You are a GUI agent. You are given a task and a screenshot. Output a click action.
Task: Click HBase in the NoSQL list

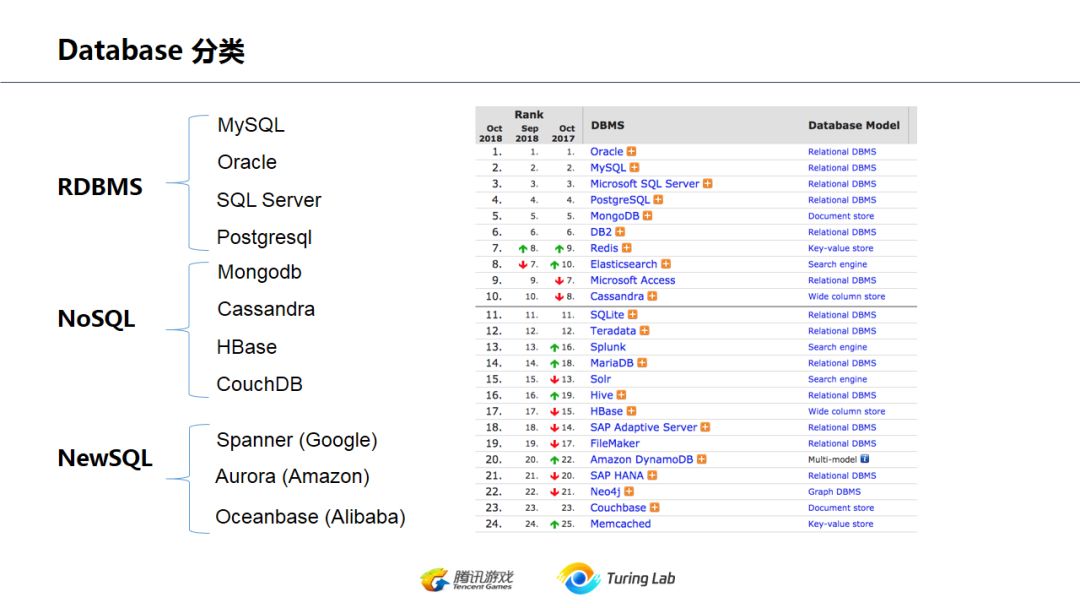(247, 347)
